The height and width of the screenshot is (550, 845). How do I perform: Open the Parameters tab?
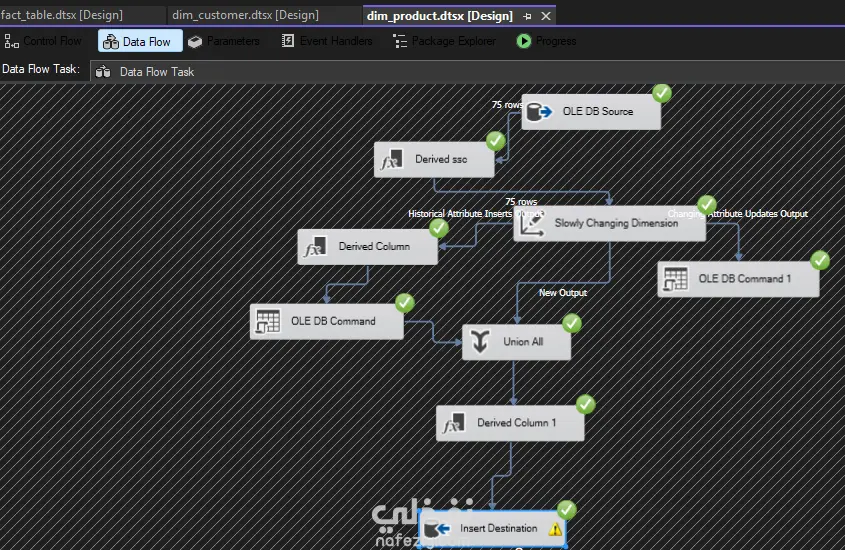(224, 41)
